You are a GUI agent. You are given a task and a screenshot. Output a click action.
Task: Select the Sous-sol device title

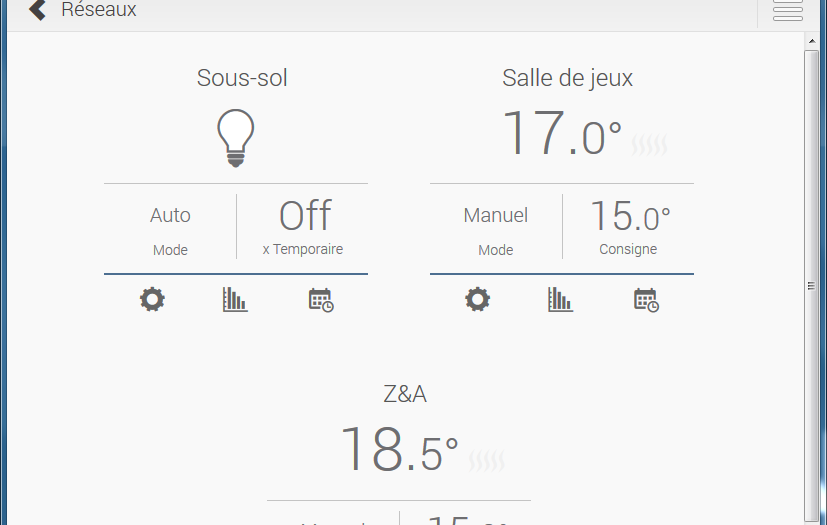[x=242, y=78]
